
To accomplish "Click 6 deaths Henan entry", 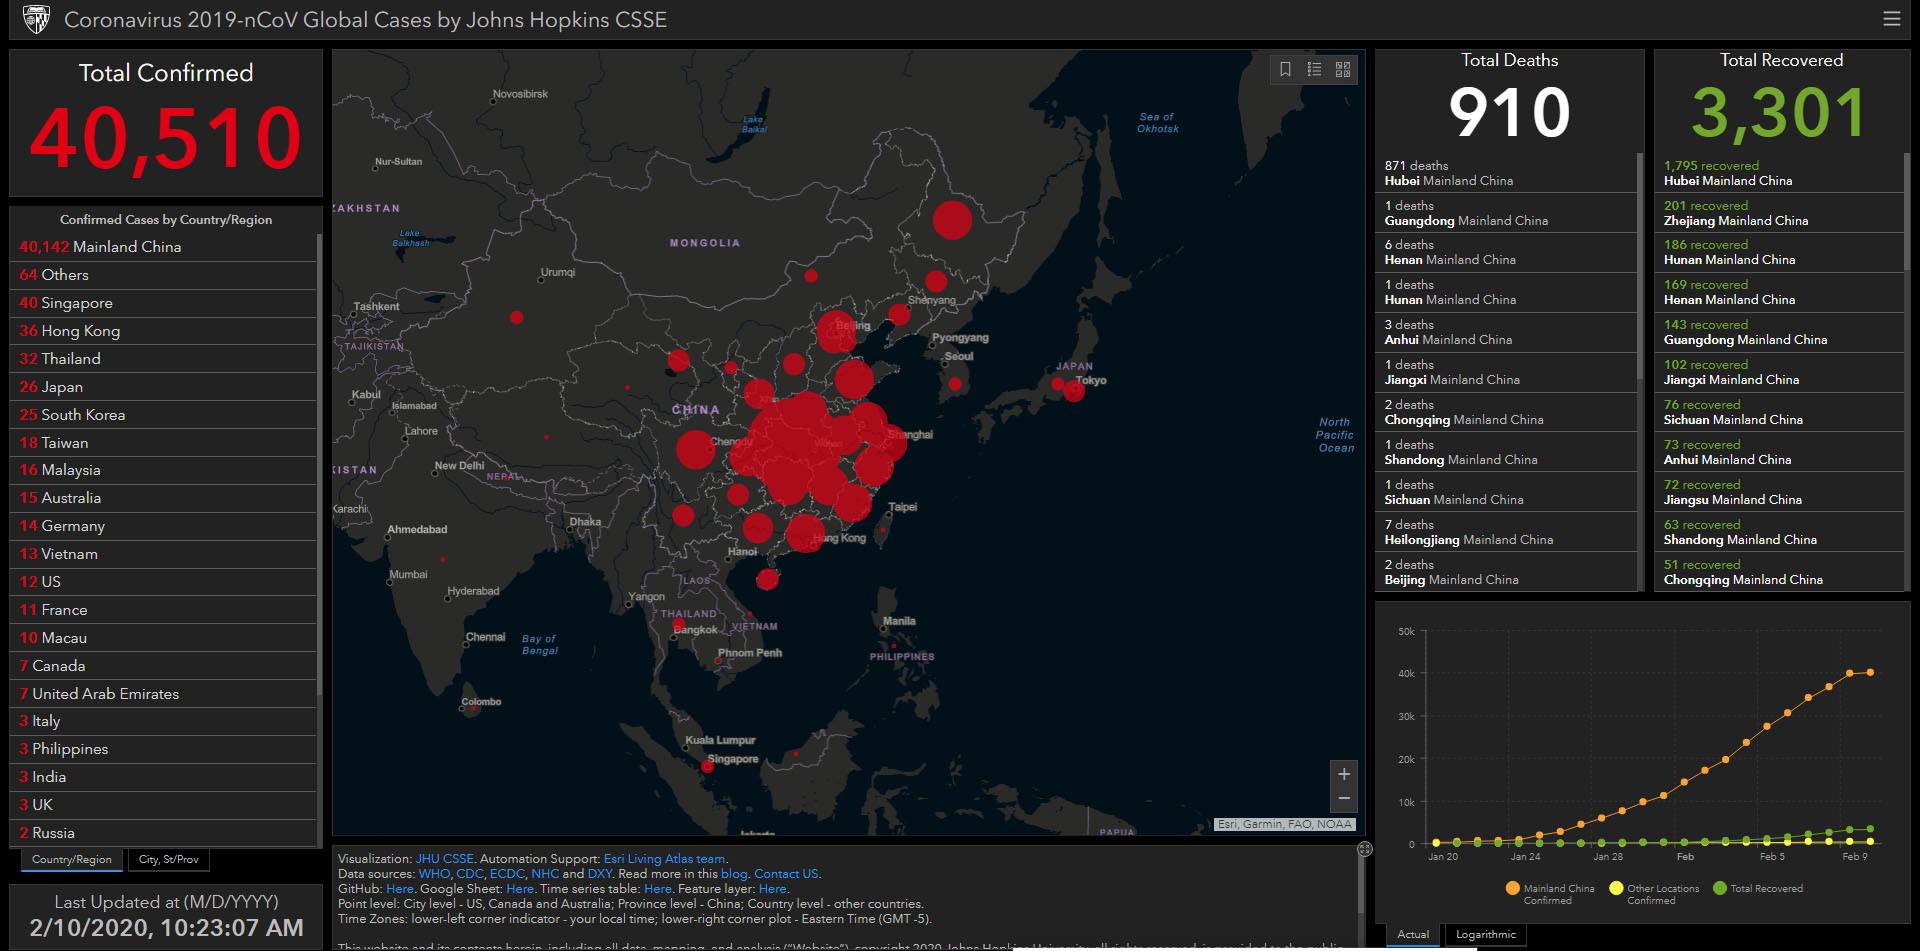I will point(1507,252).
